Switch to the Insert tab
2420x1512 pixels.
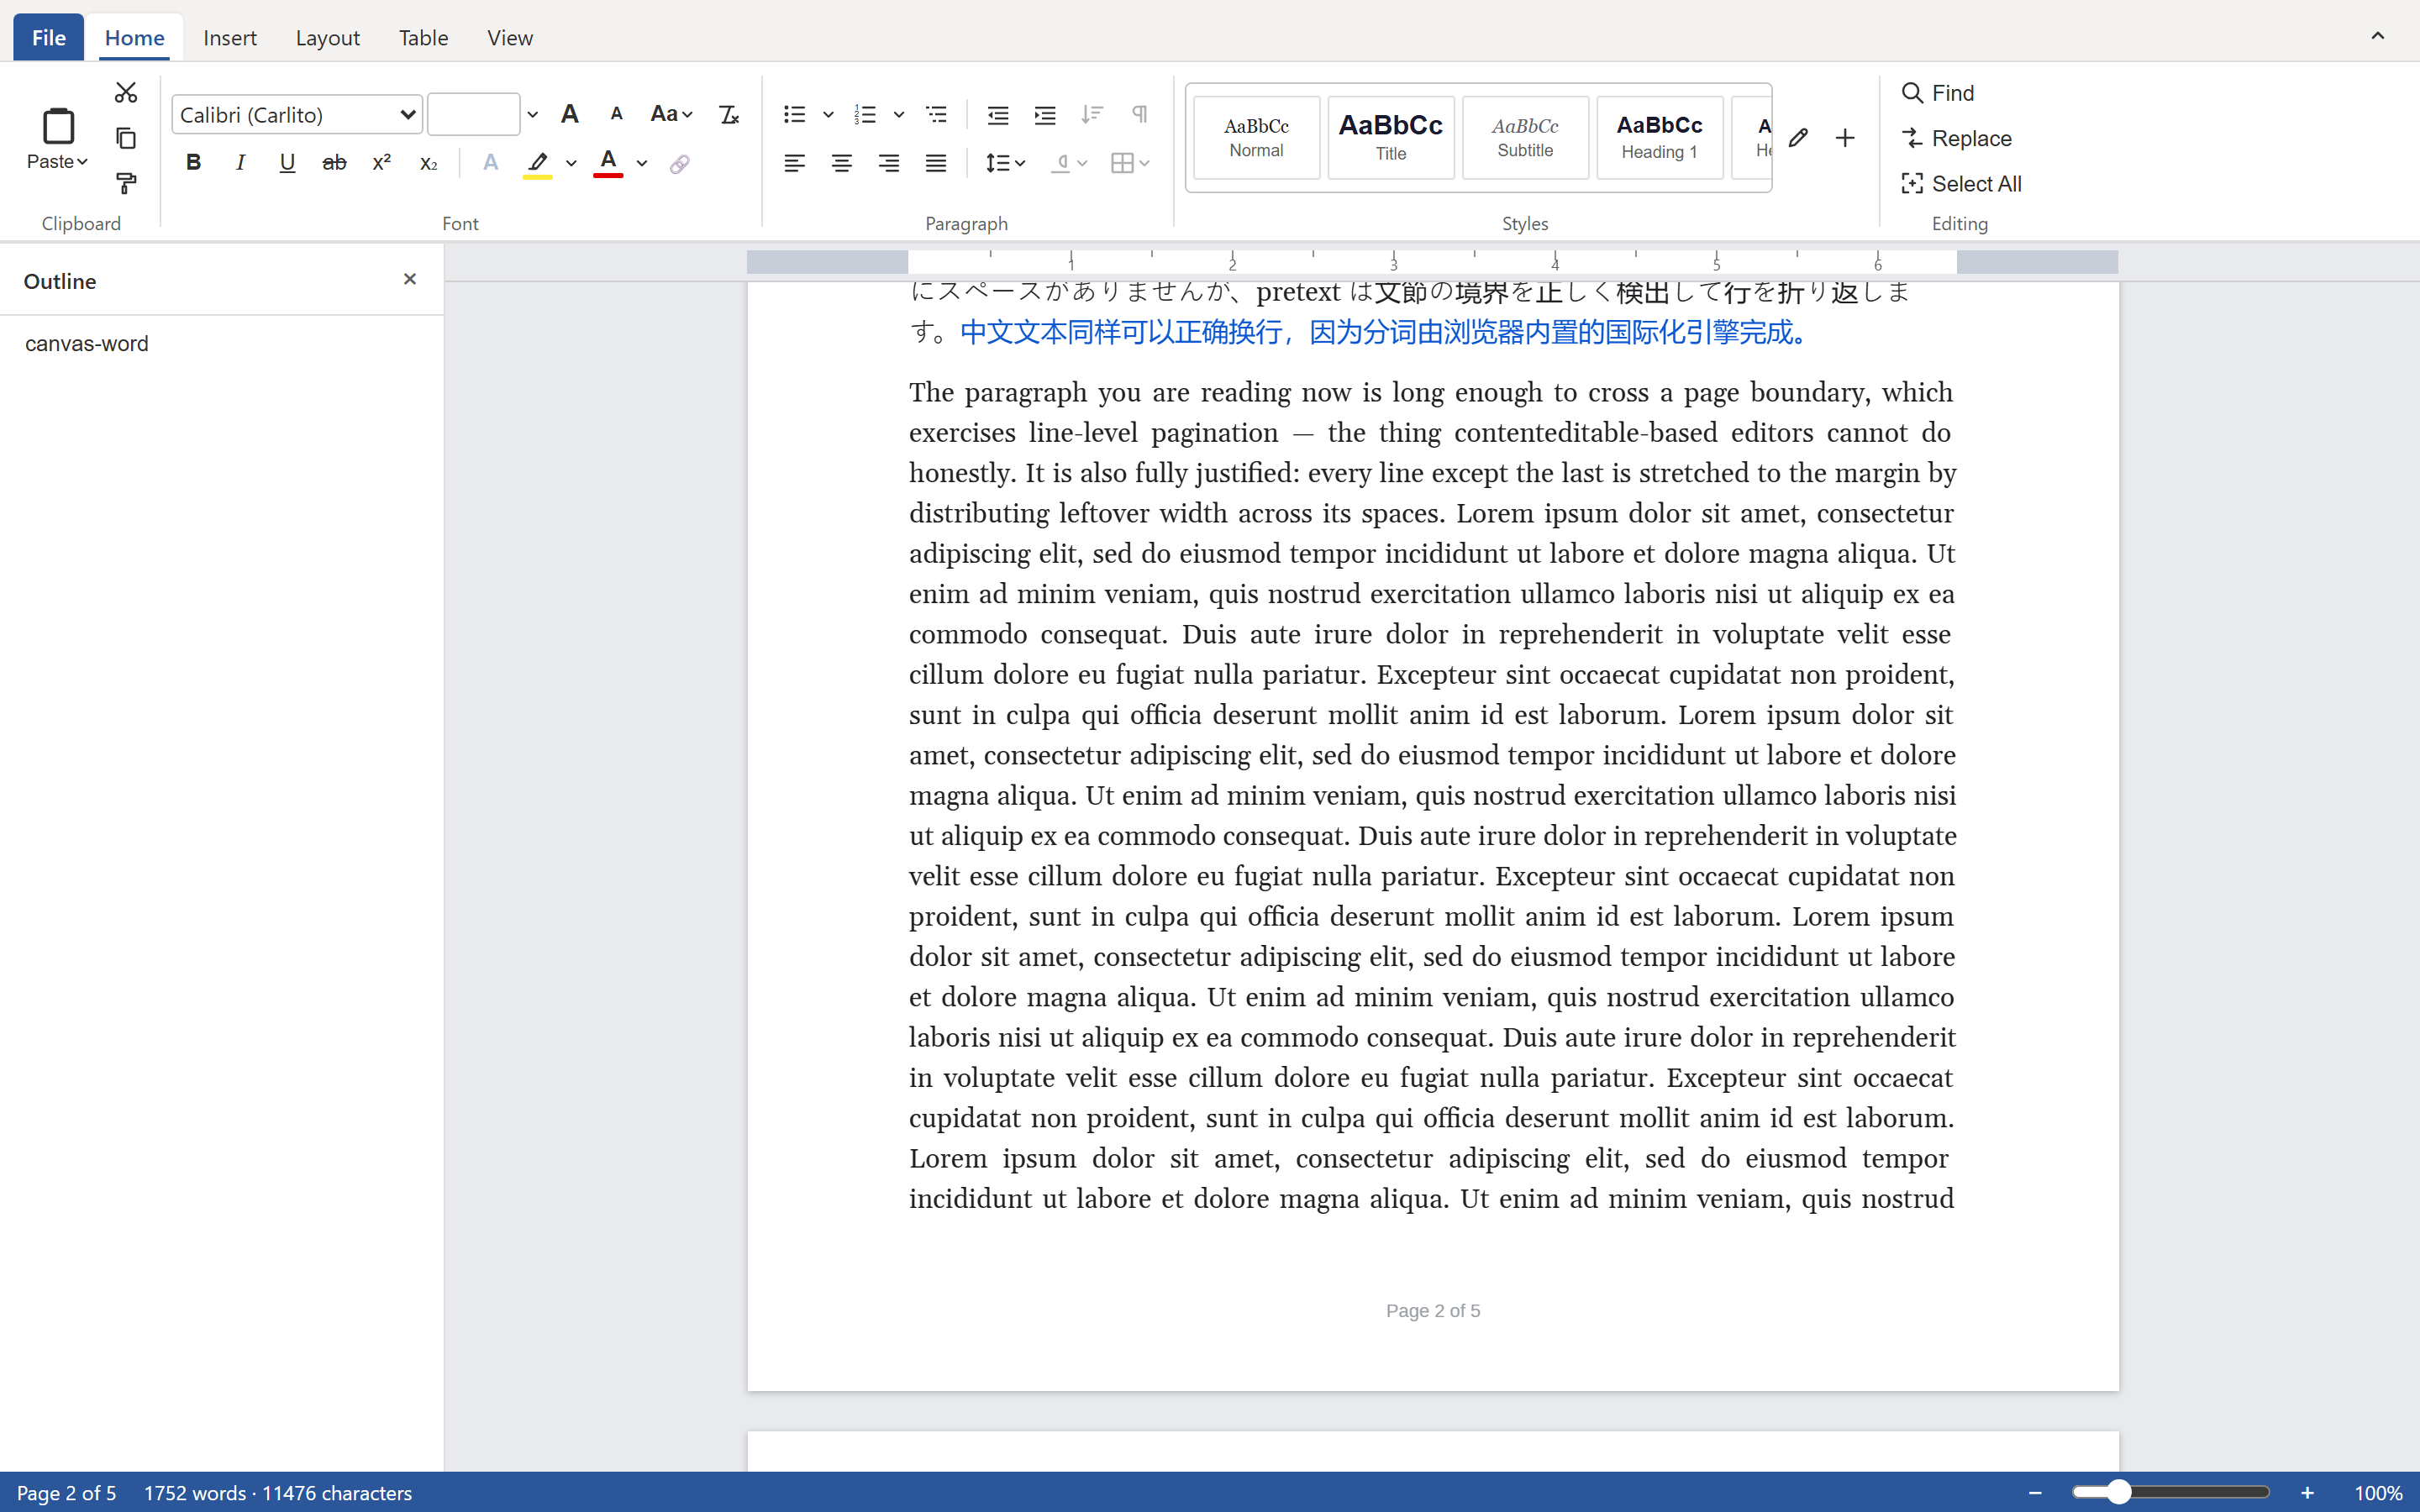coord(230,37)
